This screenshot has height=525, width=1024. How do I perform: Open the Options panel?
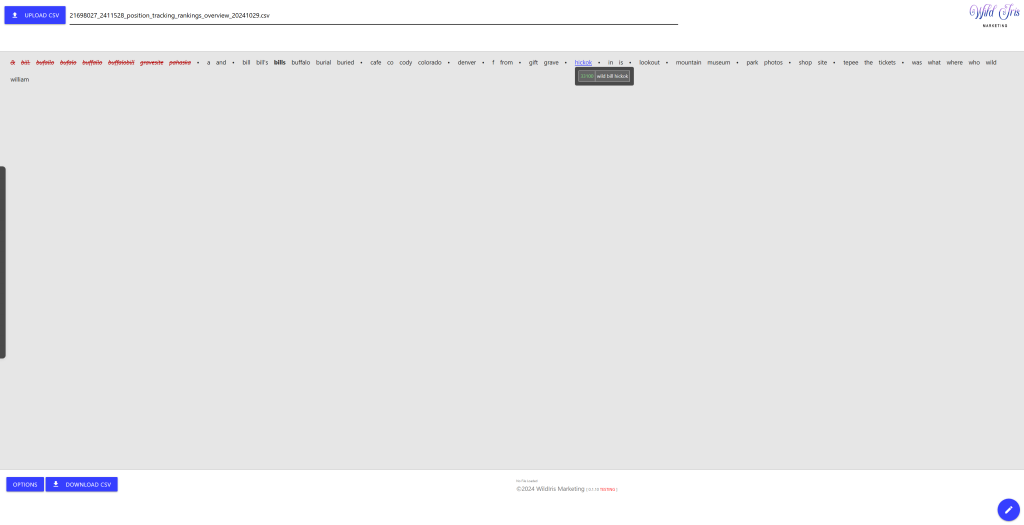point(25,484)
